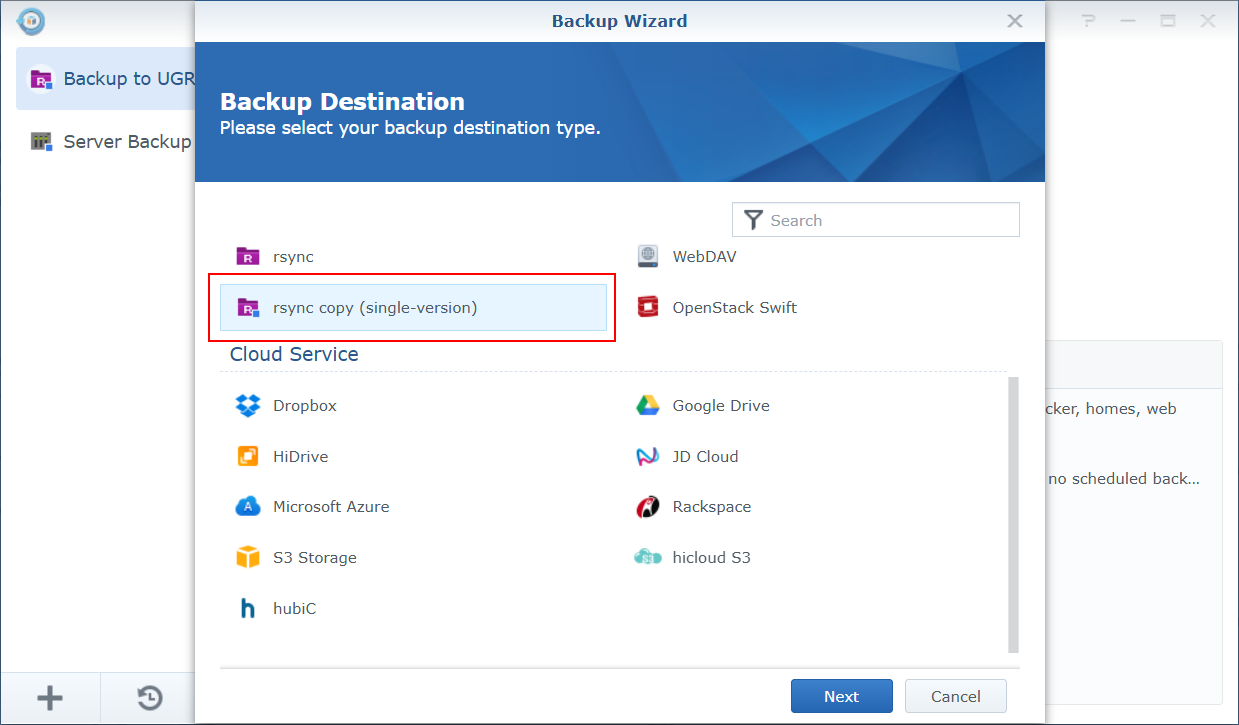Minimize the Hyper Backup main window
This screenshot has width=1239, height=725.
(1128, 21)
